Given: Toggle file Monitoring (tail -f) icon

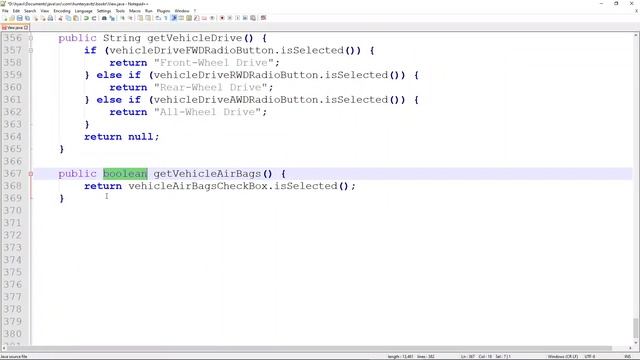Looking at the screenshot, I should (212, 18).
